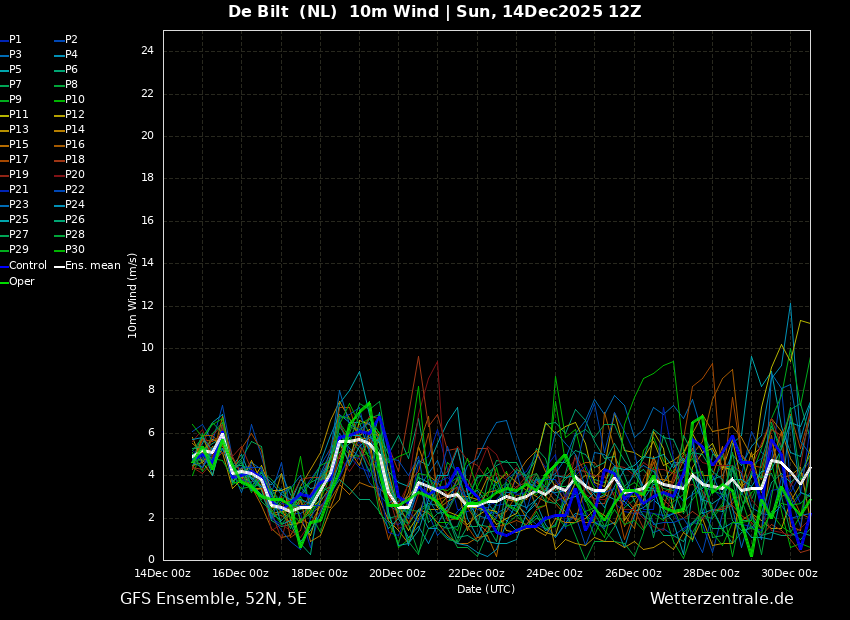Viewport: 850px width, 620px height.
Task: Click the GFS Ensemble, 52N, 5E caption
Action: (213, 599)
